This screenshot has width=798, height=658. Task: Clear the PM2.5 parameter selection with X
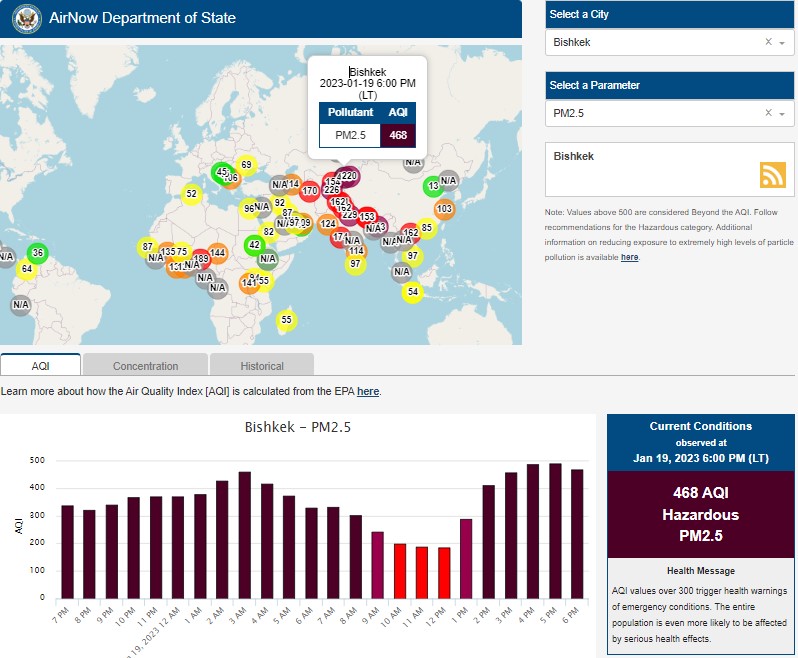click(768, 114)
